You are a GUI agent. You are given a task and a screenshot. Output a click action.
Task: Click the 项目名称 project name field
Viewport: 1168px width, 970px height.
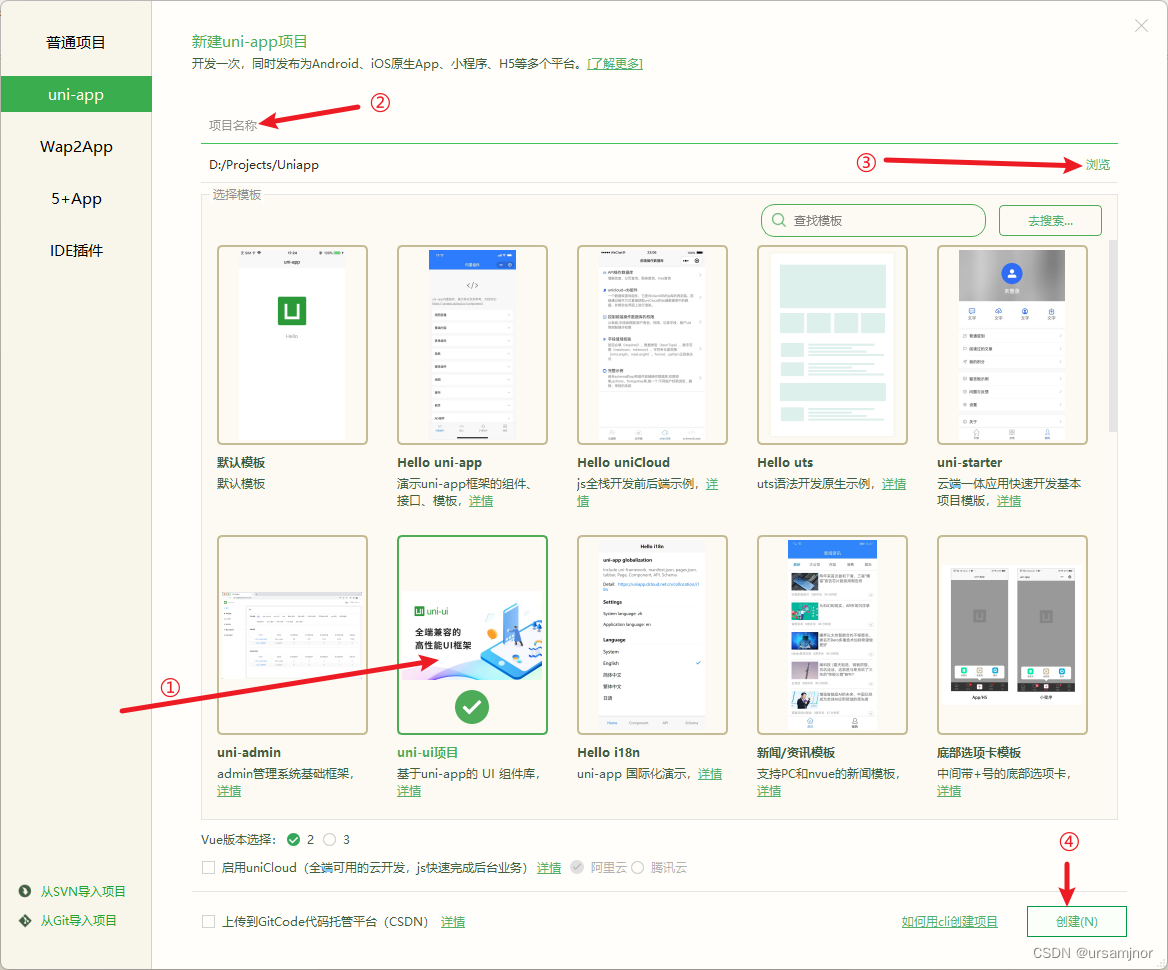tap(659, 126)
